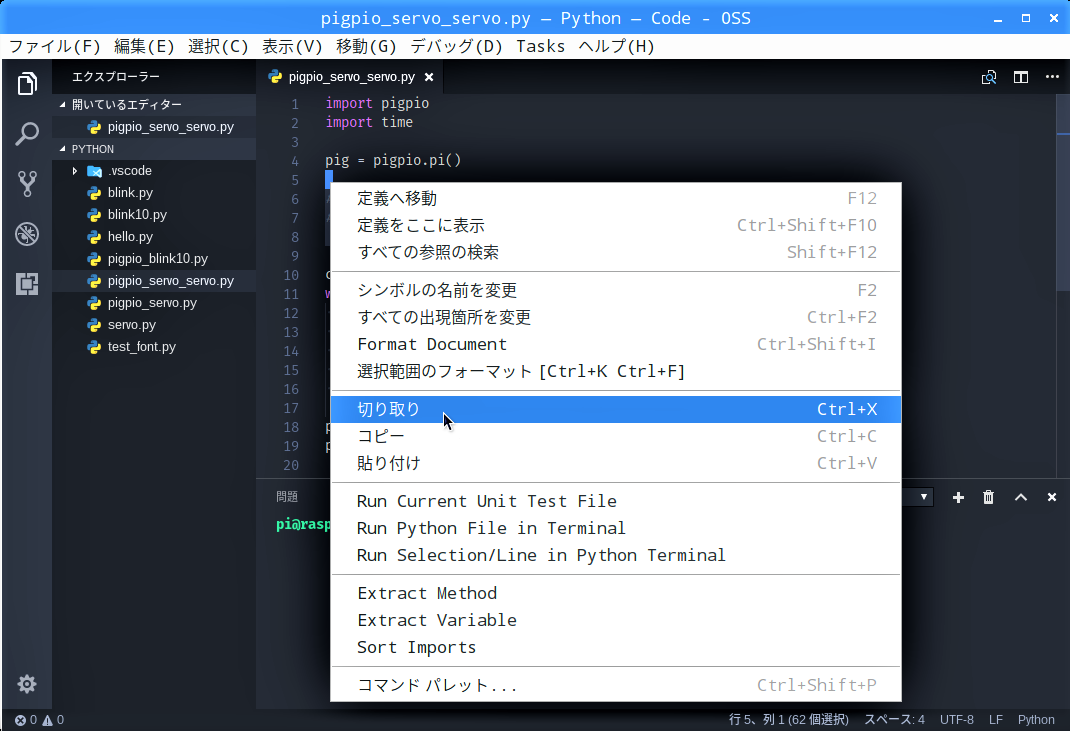Open the 表示(V) menu
Viewport: 1070px width, 731px height.
coord(292,46)
